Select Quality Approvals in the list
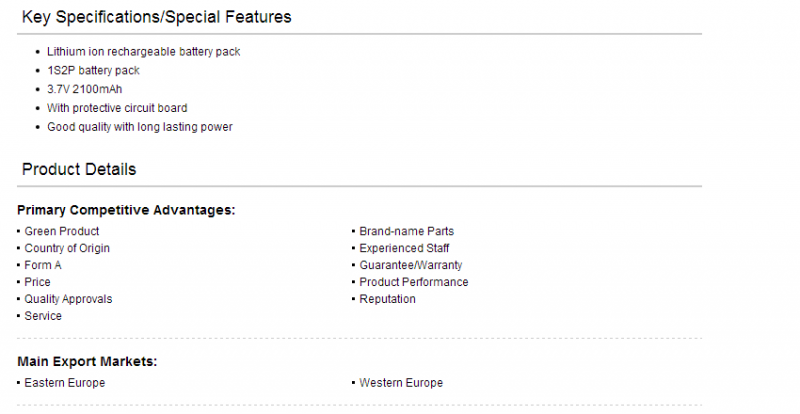The width and height of the screenshot is (800, 414). tap(68, 299)
